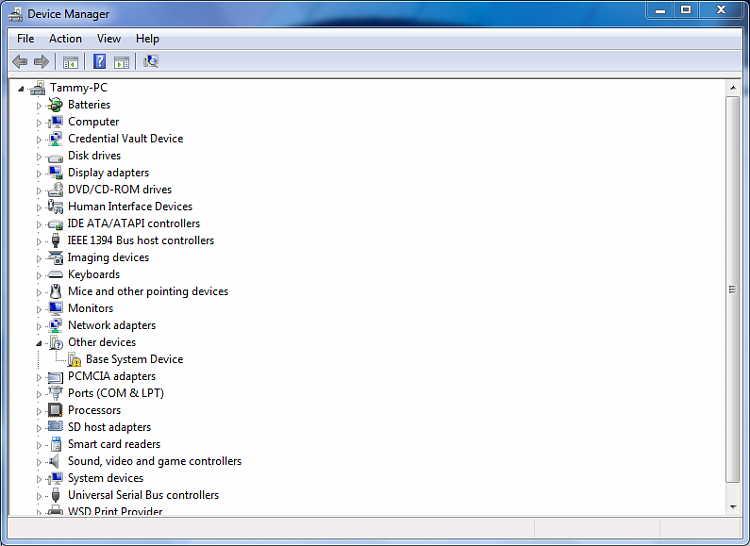Click the Device Manager title bar icon
Viewport: 750px width, 546px height.
point(15,14)
